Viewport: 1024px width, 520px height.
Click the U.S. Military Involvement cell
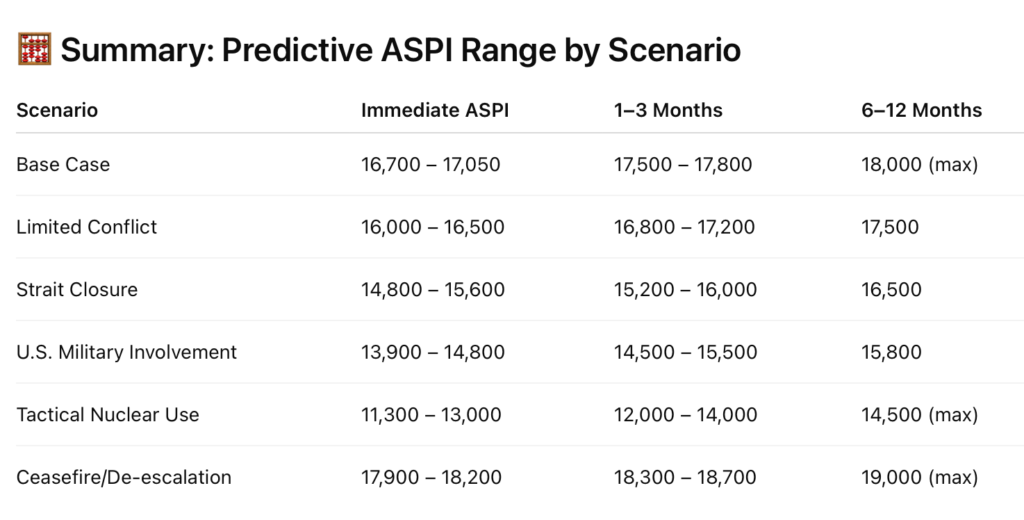tap(127, 352)
